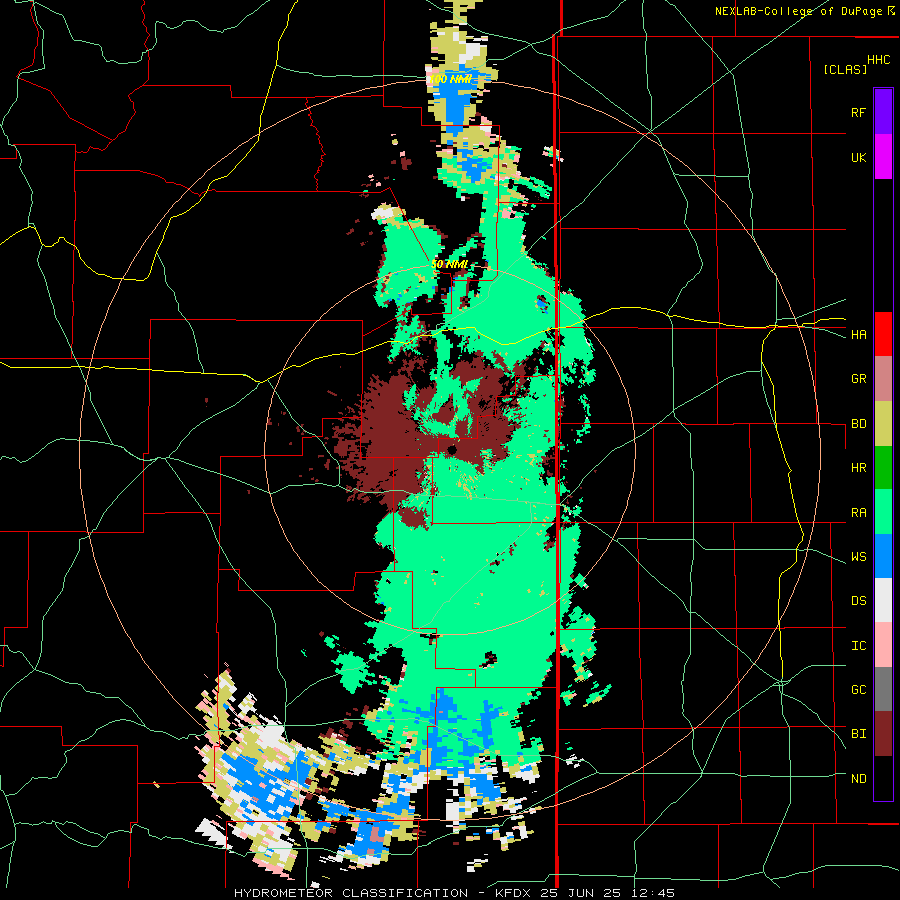
Task: Click the 50 NMI range ring label
Action: pos(449,265)
